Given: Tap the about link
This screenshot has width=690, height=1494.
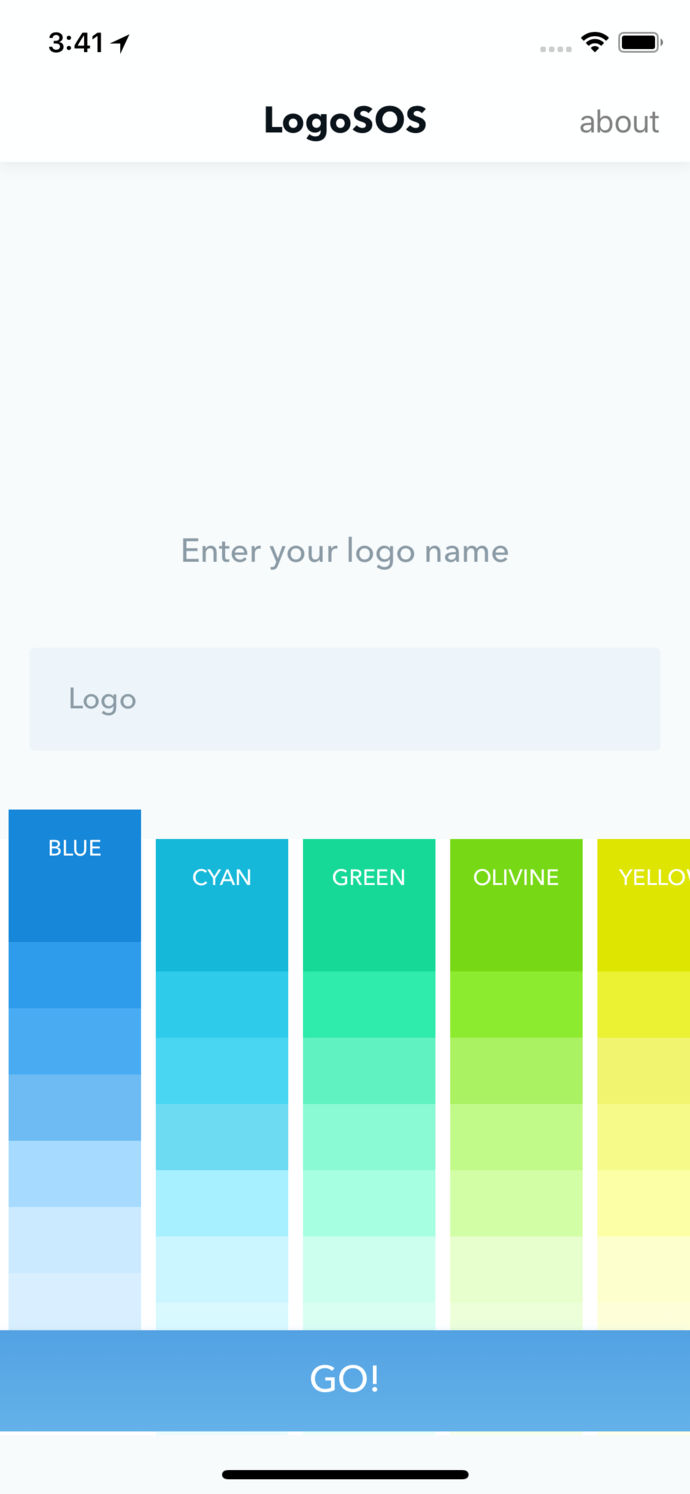Looking at the screenshot, I should coord(619,122).
